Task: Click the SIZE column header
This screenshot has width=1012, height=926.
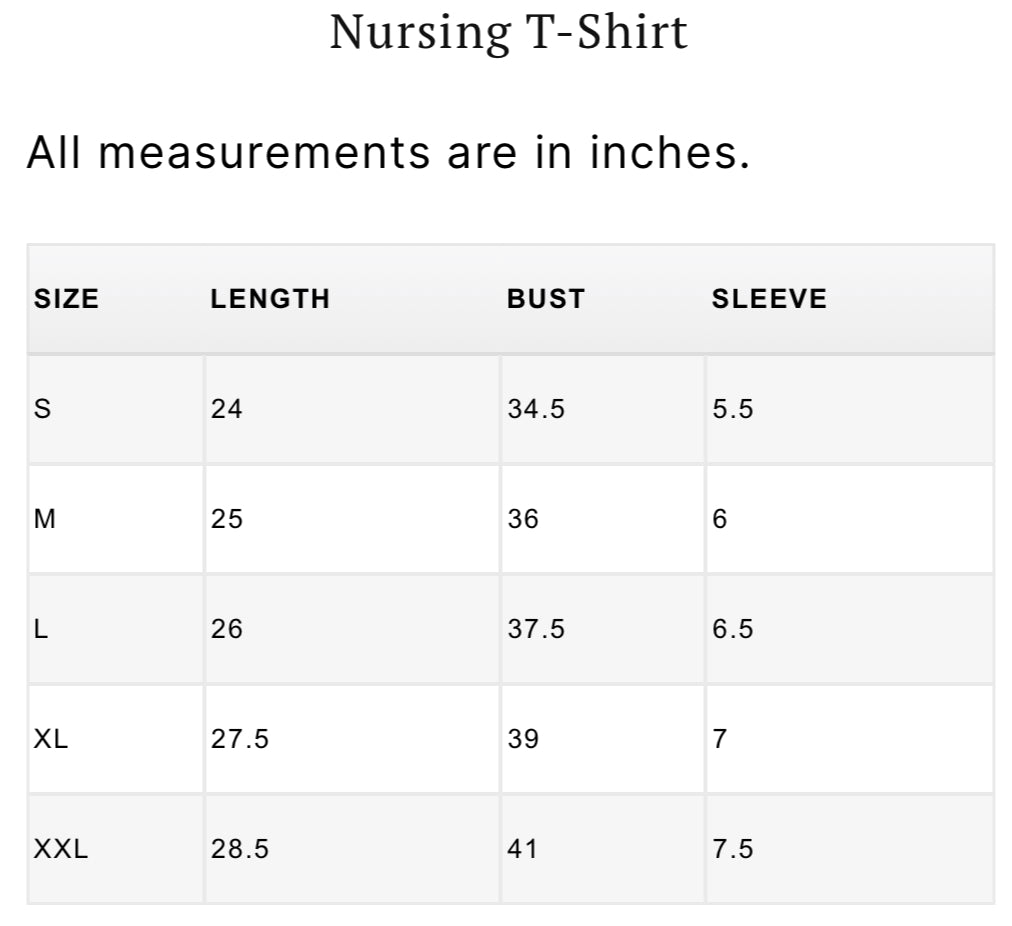Action: click(x=67, y=299)
